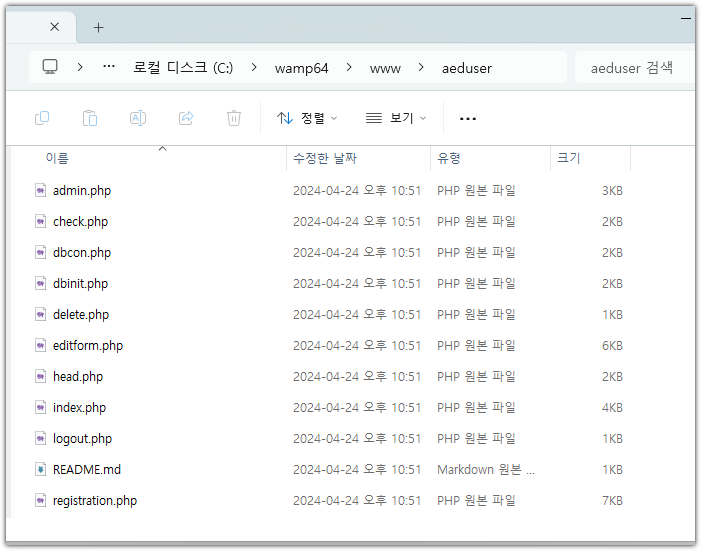Click the Rename icon in toolbar
Screen dimensions: 701x551
(138, 118)
